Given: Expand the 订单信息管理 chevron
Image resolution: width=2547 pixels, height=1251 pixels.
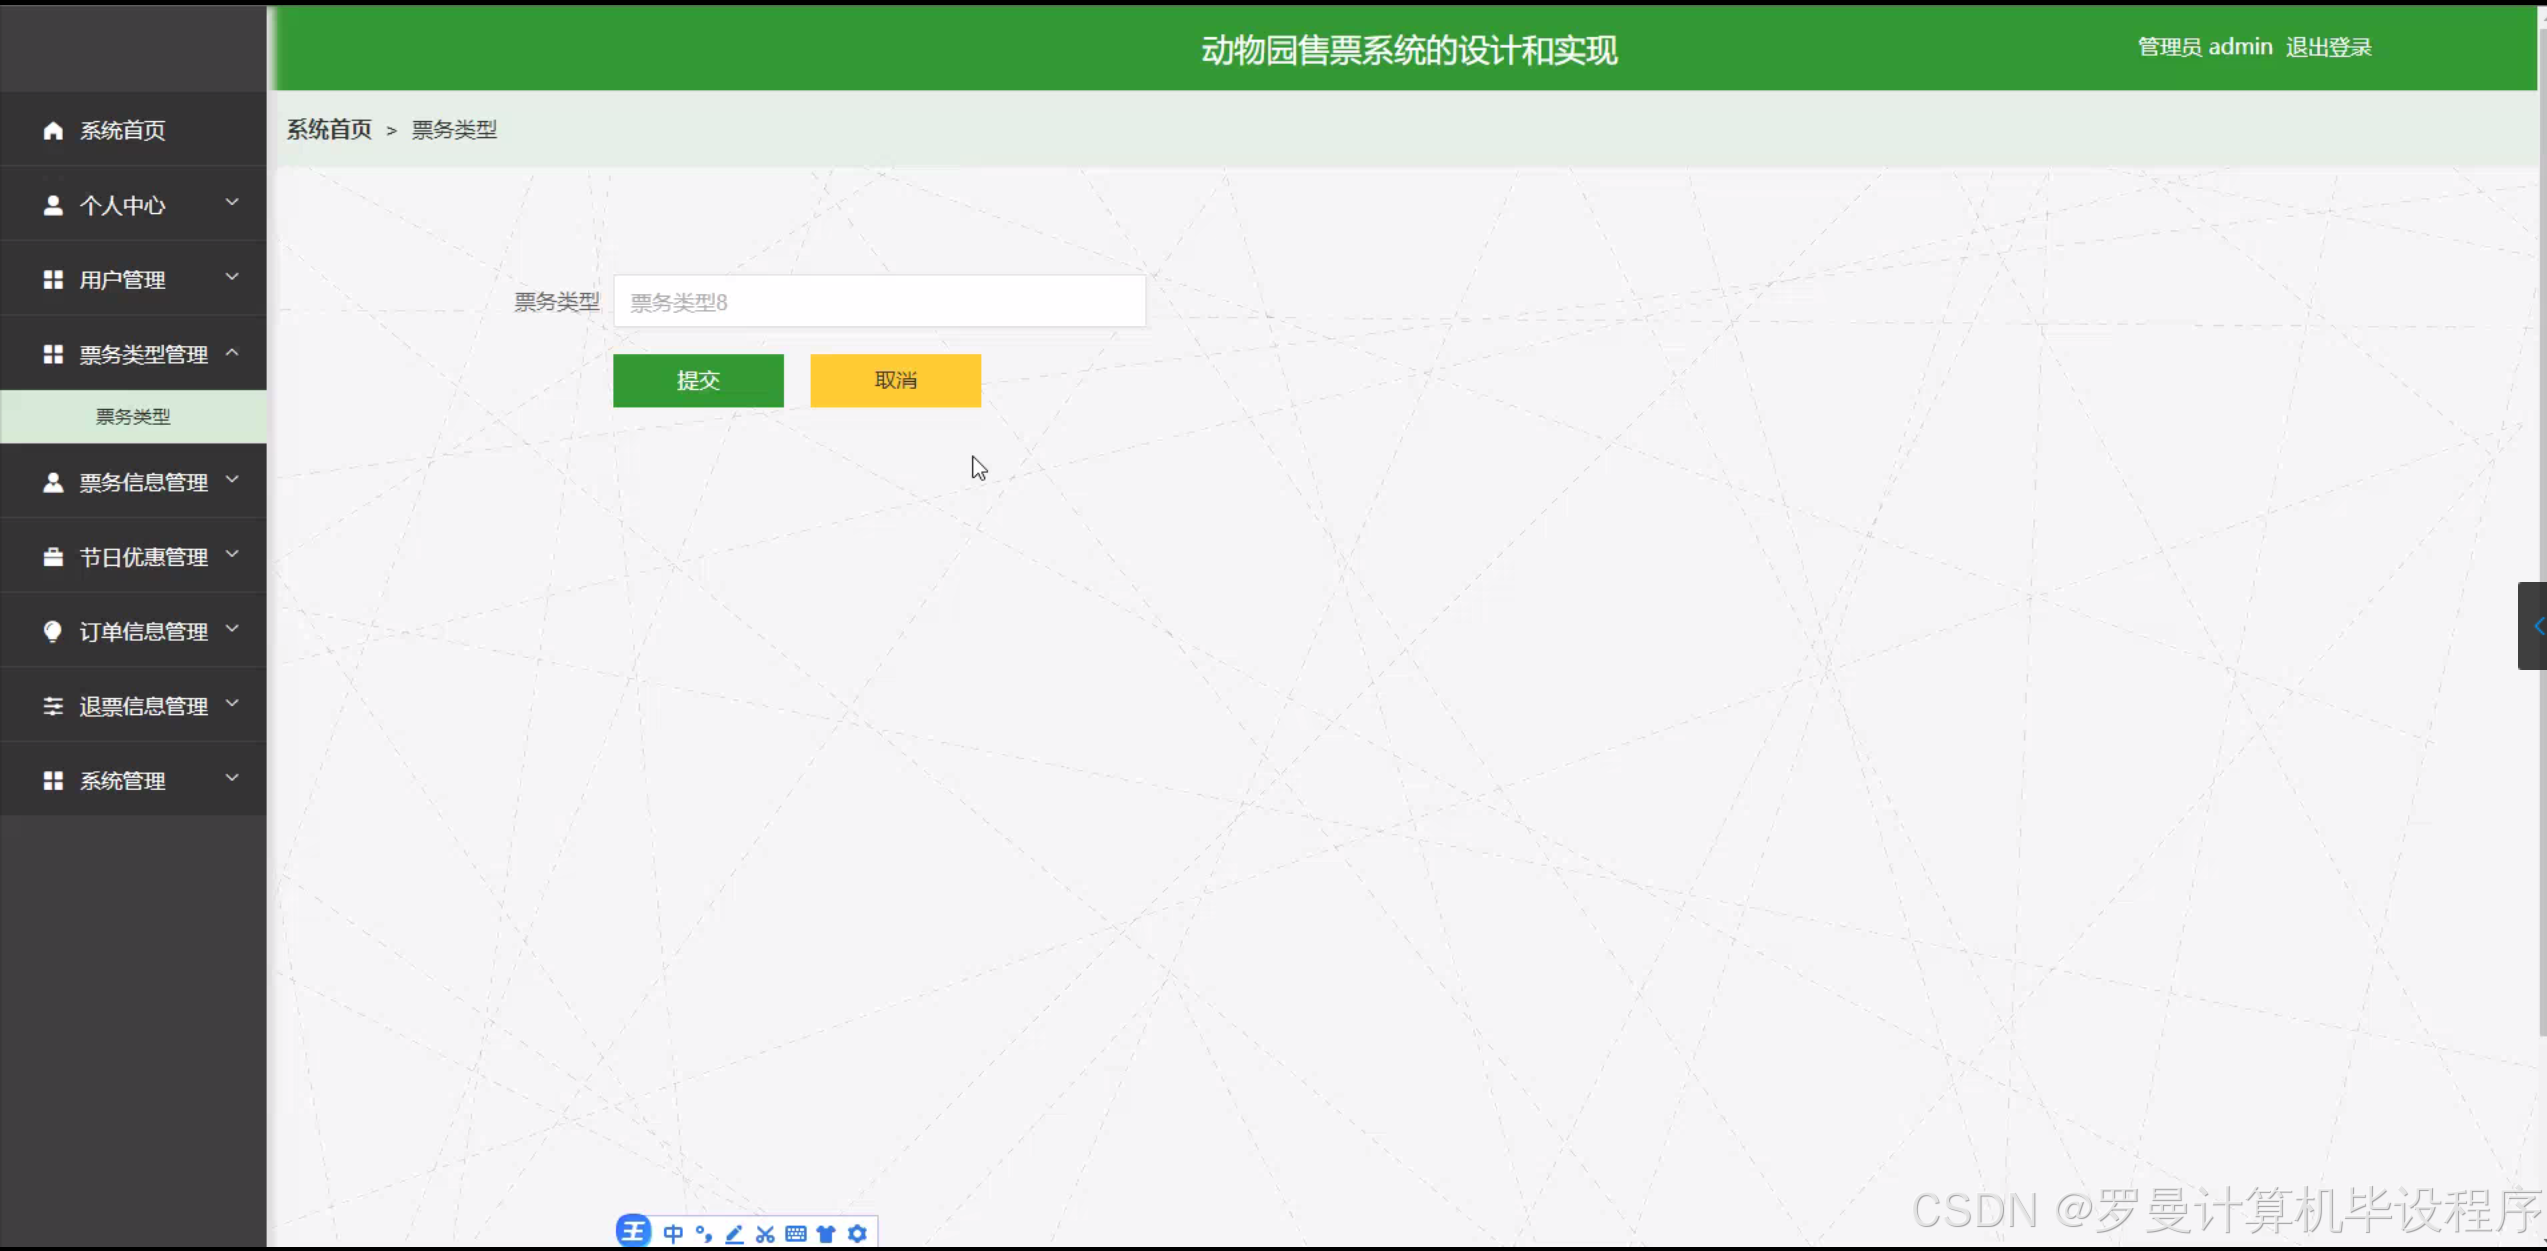Looking at the screenshot, I should [x=232, y=629].
